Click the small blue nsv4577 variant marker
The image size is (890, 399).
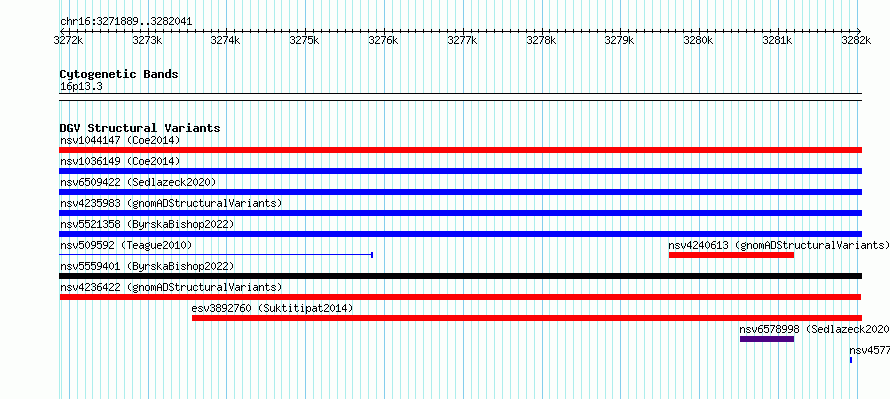851,360
